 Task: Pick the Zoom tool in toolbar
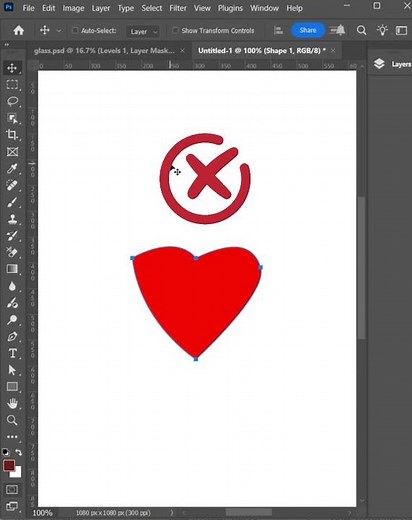[x=12, y=420]
